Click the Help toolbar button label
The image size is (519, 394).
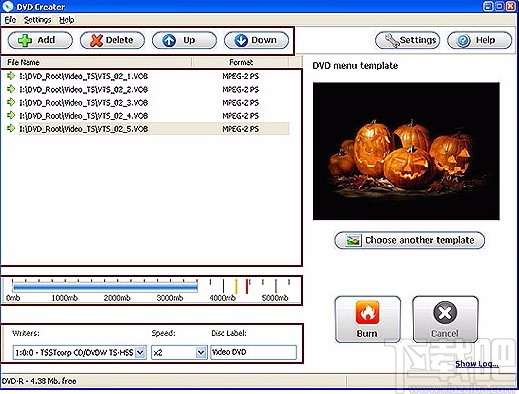point(485,40)
